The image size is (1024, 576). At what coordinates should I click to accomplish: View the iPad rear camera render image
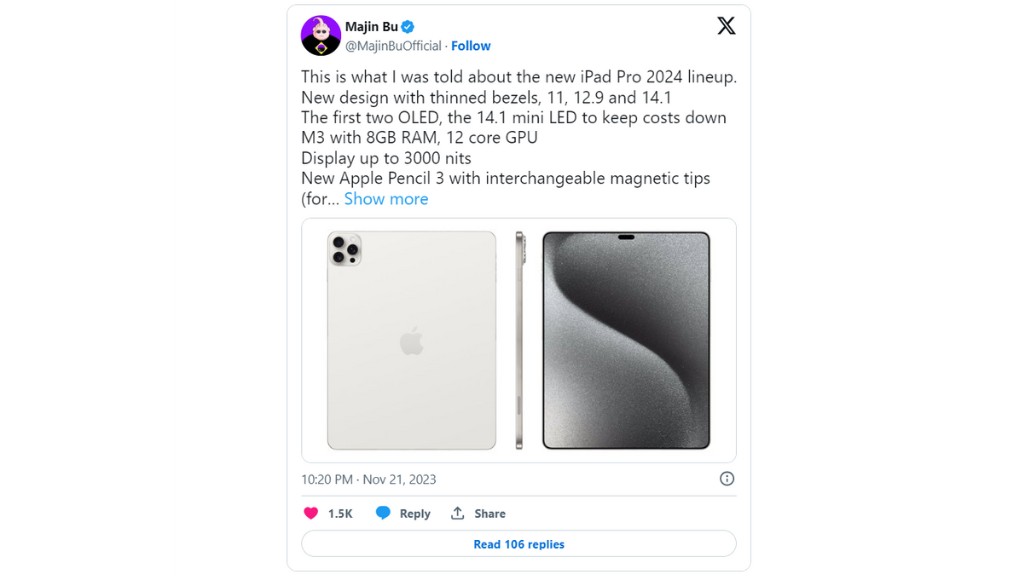pyautogui.click(x=411, y=340)
